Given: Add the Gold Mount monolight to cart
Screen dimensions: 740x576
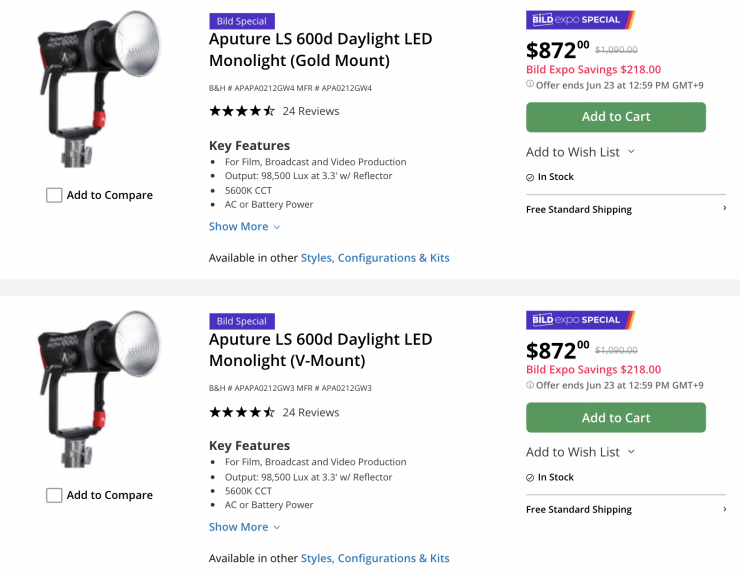Looking at the screenshot, I should click(x=616, y=117).
